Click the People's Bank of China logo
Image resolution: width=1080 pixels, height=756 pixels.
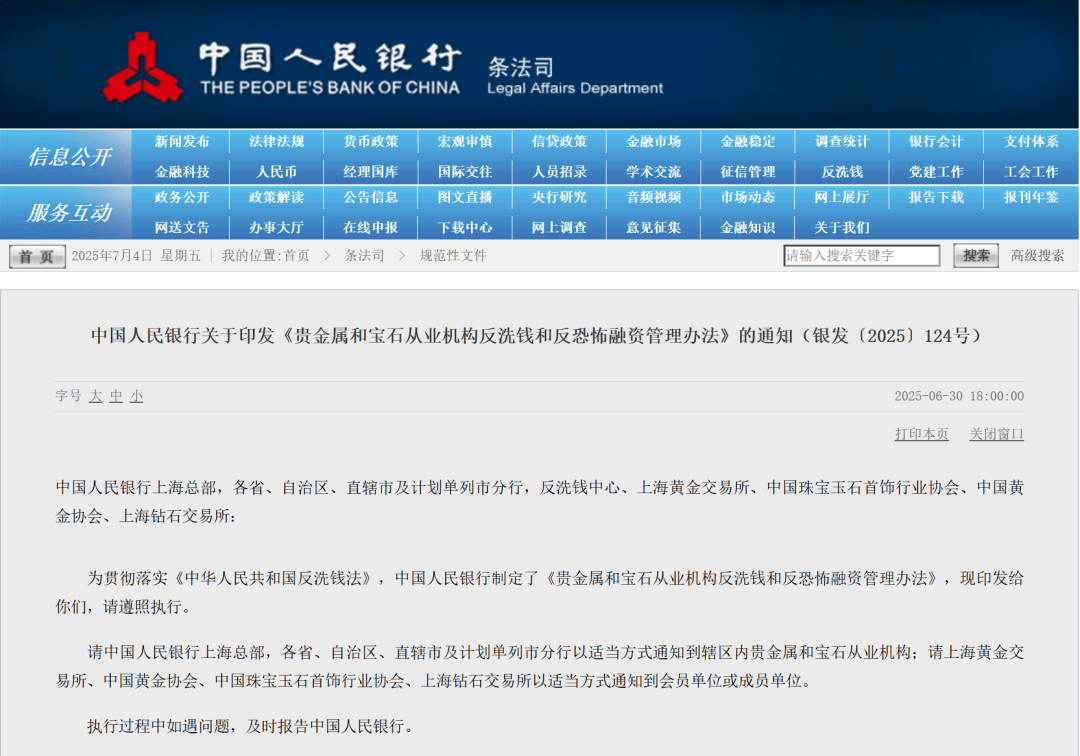coord(143,67)
